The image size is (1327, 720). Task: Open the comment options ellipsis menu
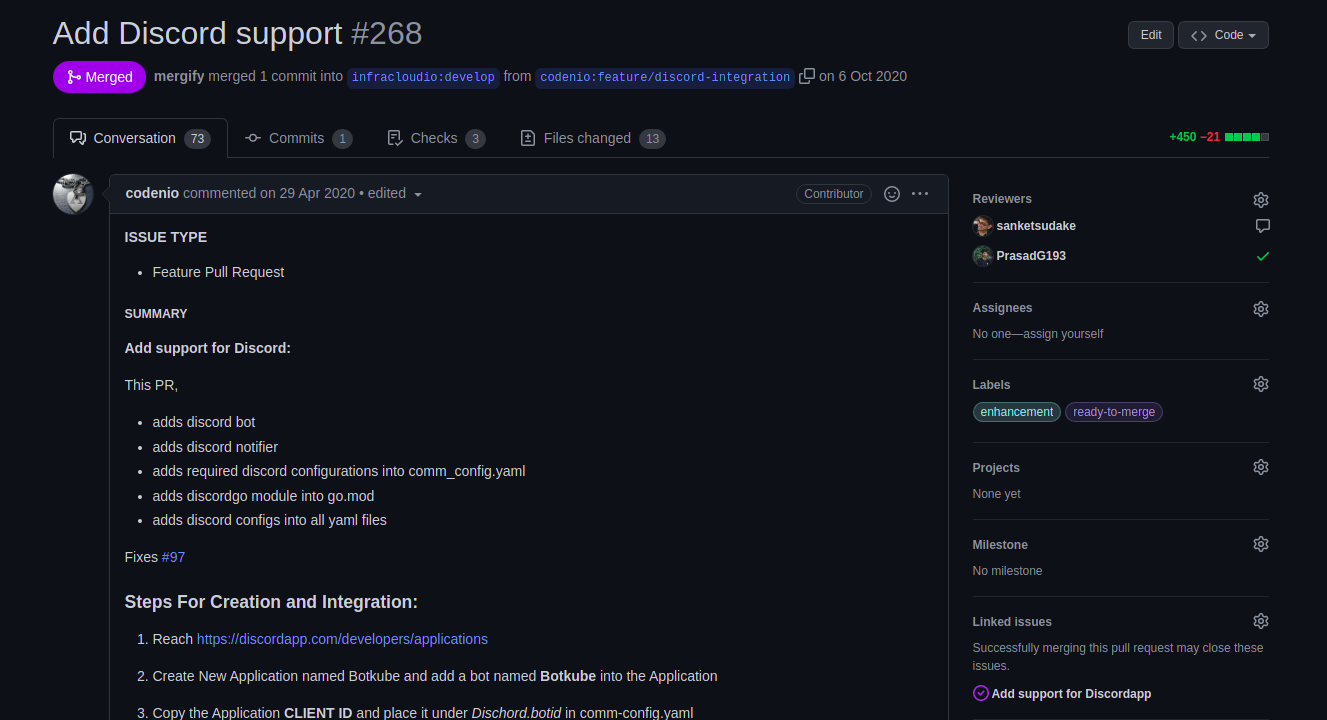point(920,194)
